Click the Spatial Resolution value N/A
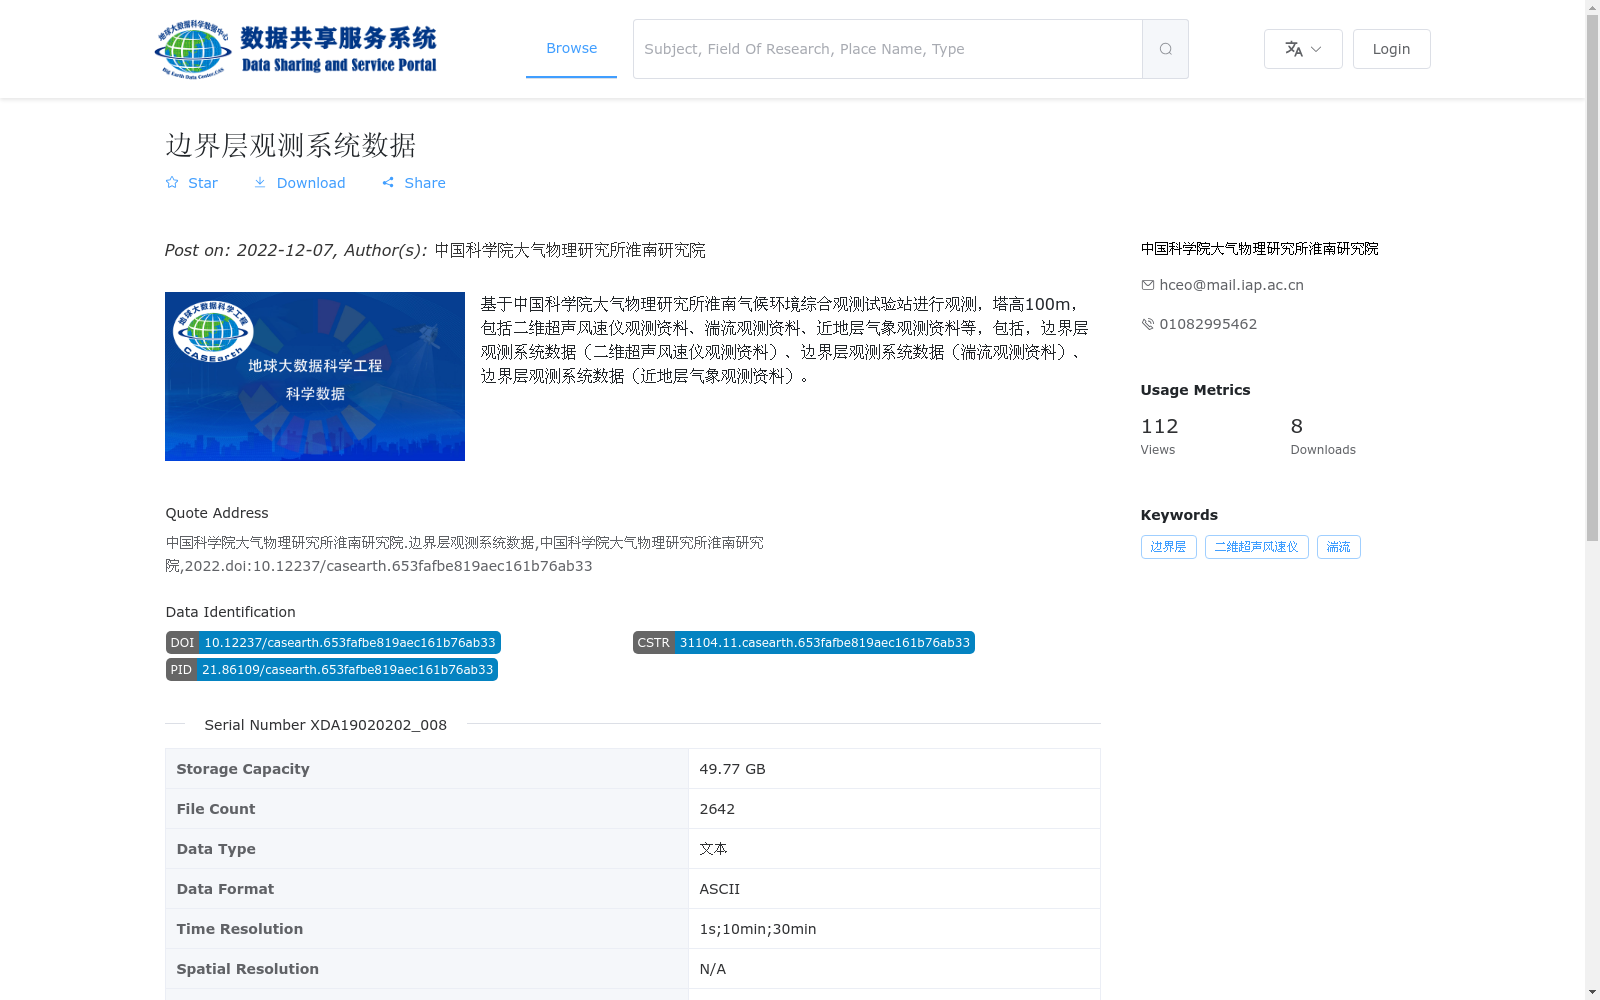The image size is (1600, 1000). (x=712, y=969)
